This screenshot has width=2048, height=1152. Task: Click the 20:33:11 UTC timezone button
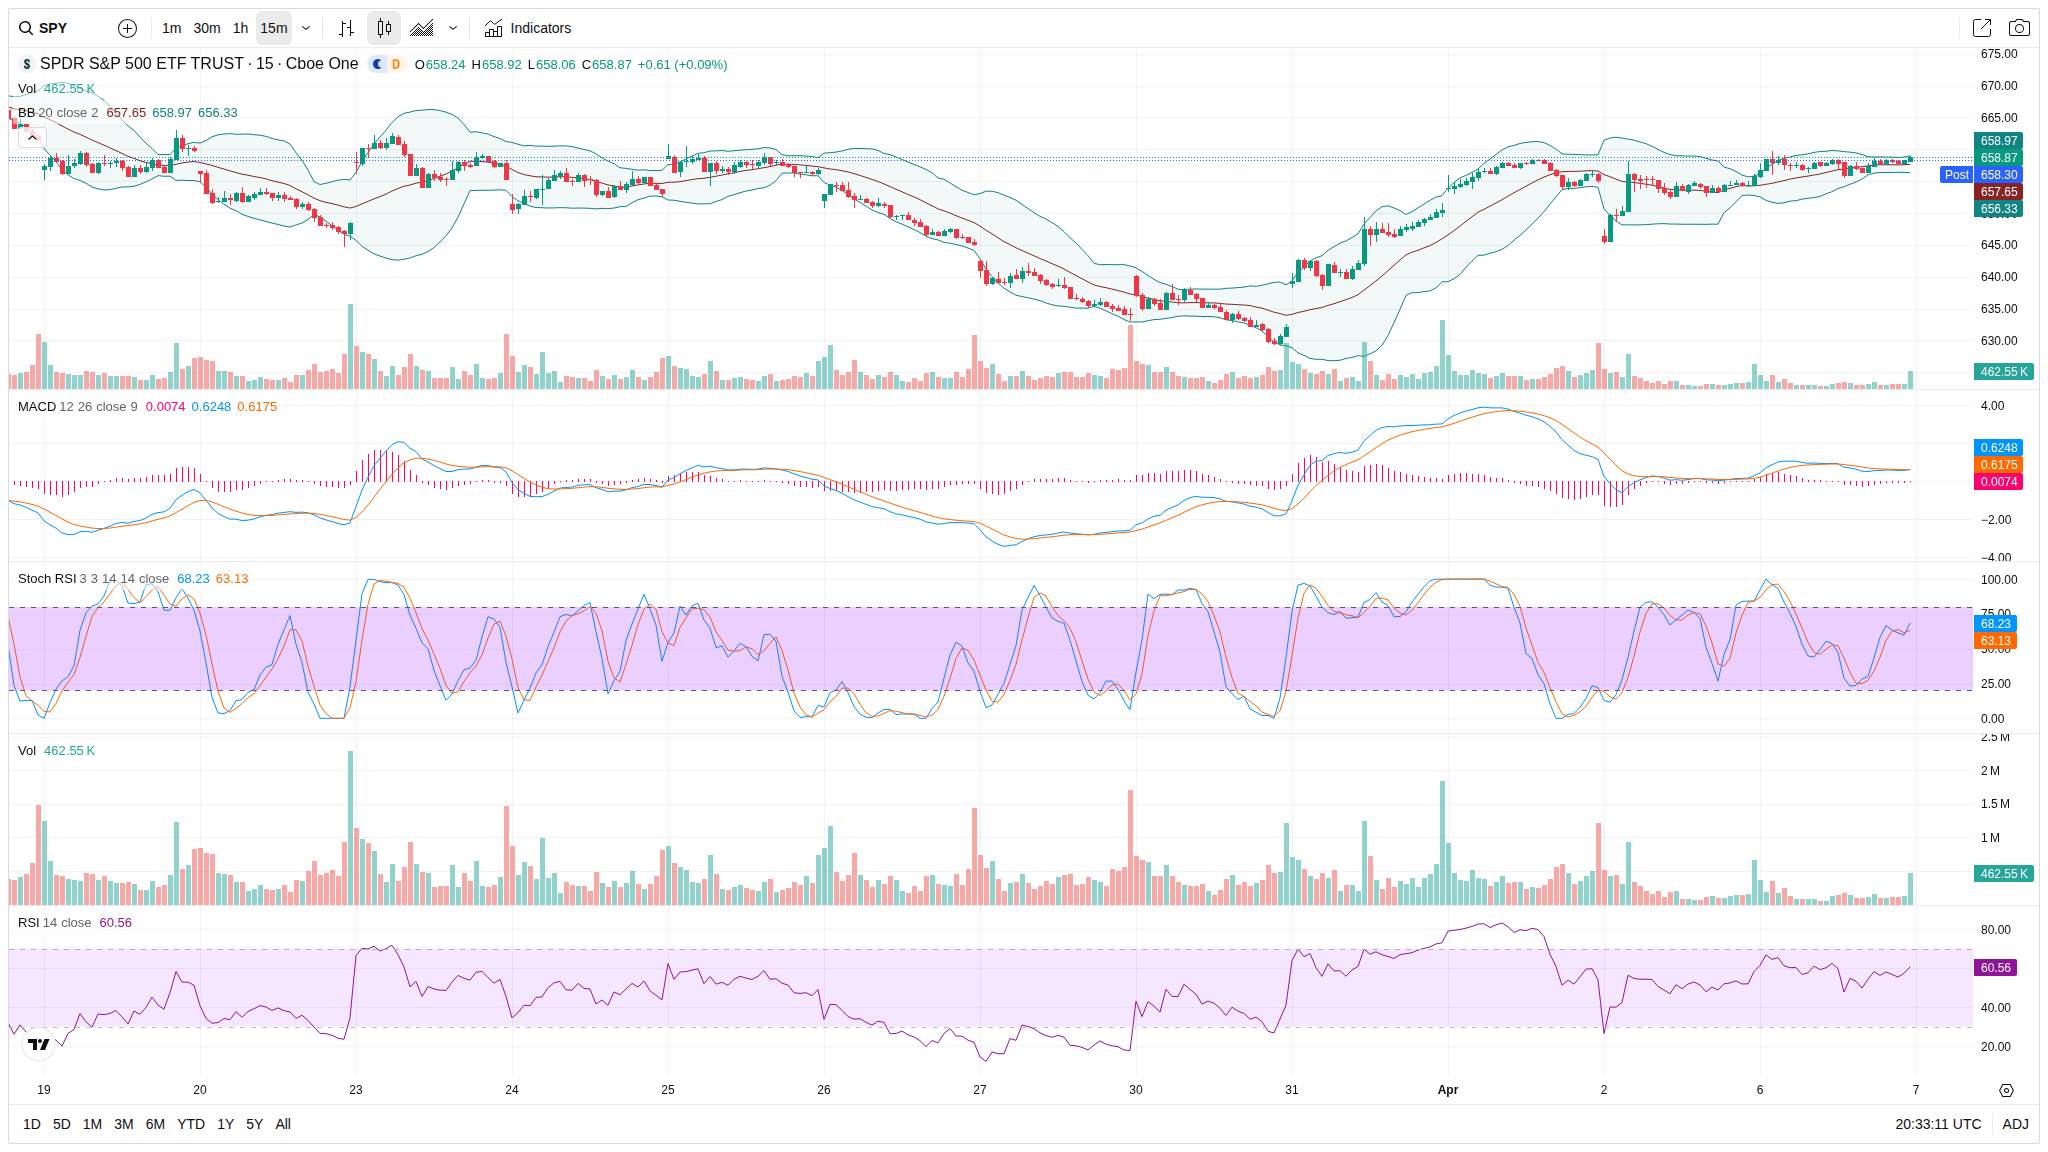point(1937,1124)
